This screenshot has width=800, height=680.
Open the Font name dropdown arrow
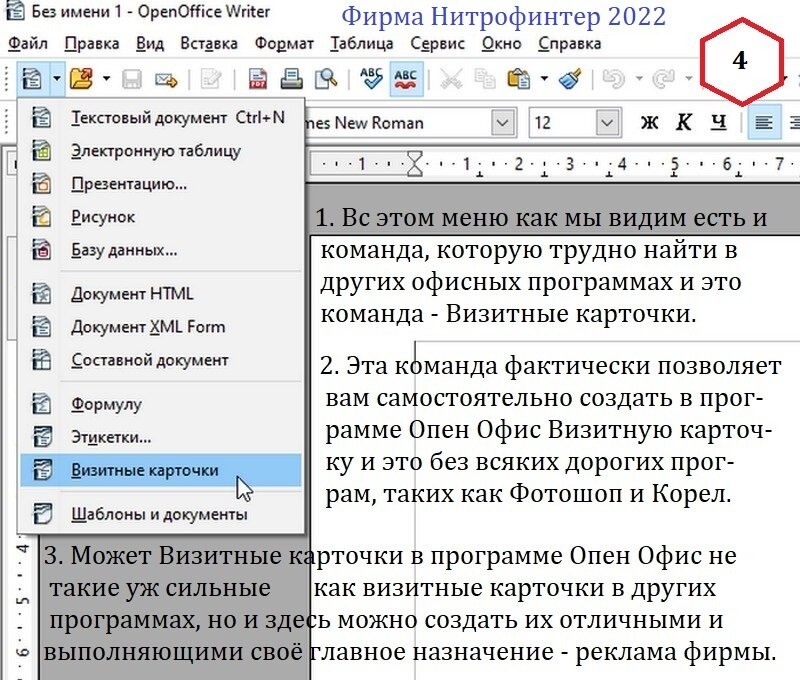click(503, 122)
